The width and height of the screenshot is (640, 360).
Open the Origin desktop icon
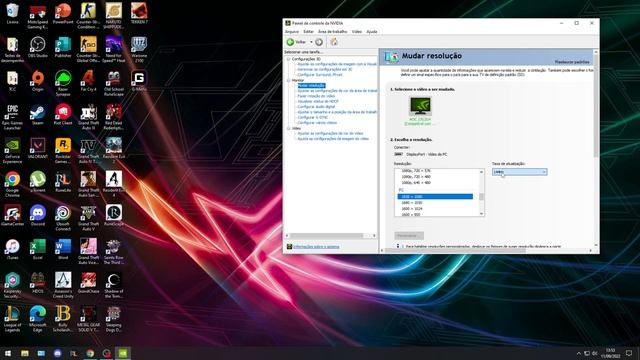[x=38, y=81]
